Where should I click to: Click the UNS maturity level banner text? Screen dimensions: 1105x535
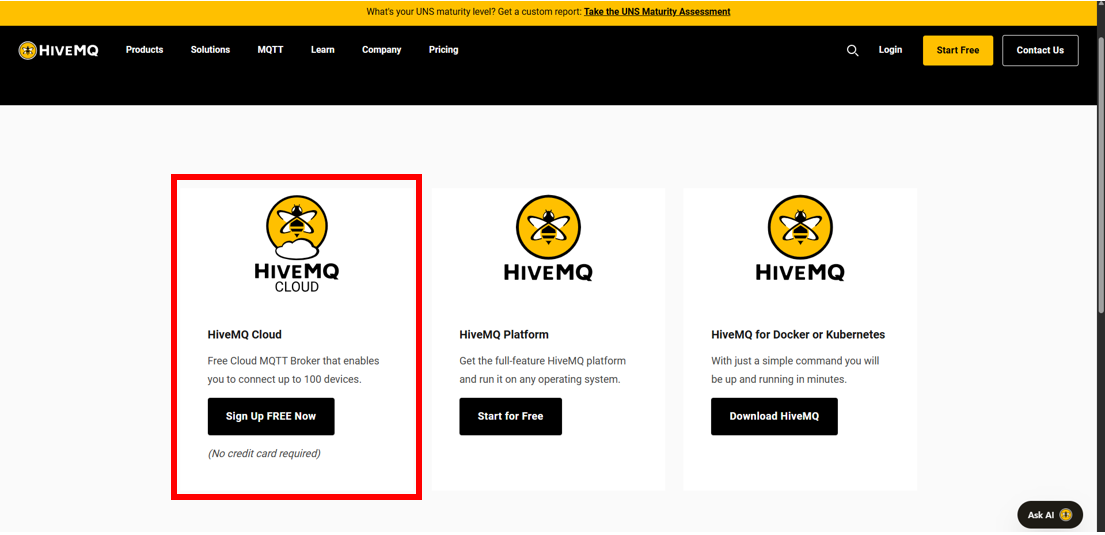pos(474,12)
